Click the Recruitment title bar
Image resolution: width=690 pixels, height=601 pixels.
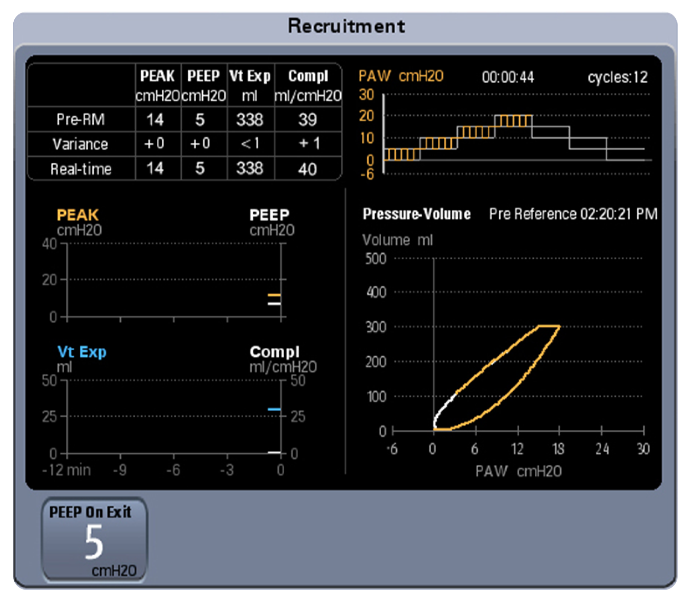346,26
